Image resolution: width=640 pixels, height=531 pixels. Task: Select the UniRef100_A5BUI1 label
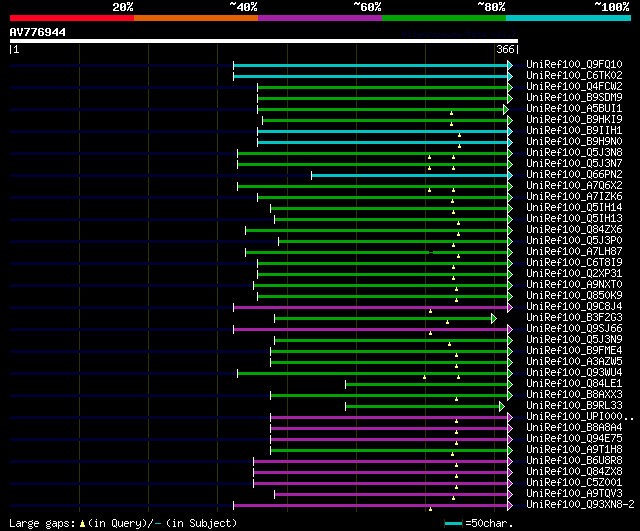pyautogui.click(x=574, y=108)
